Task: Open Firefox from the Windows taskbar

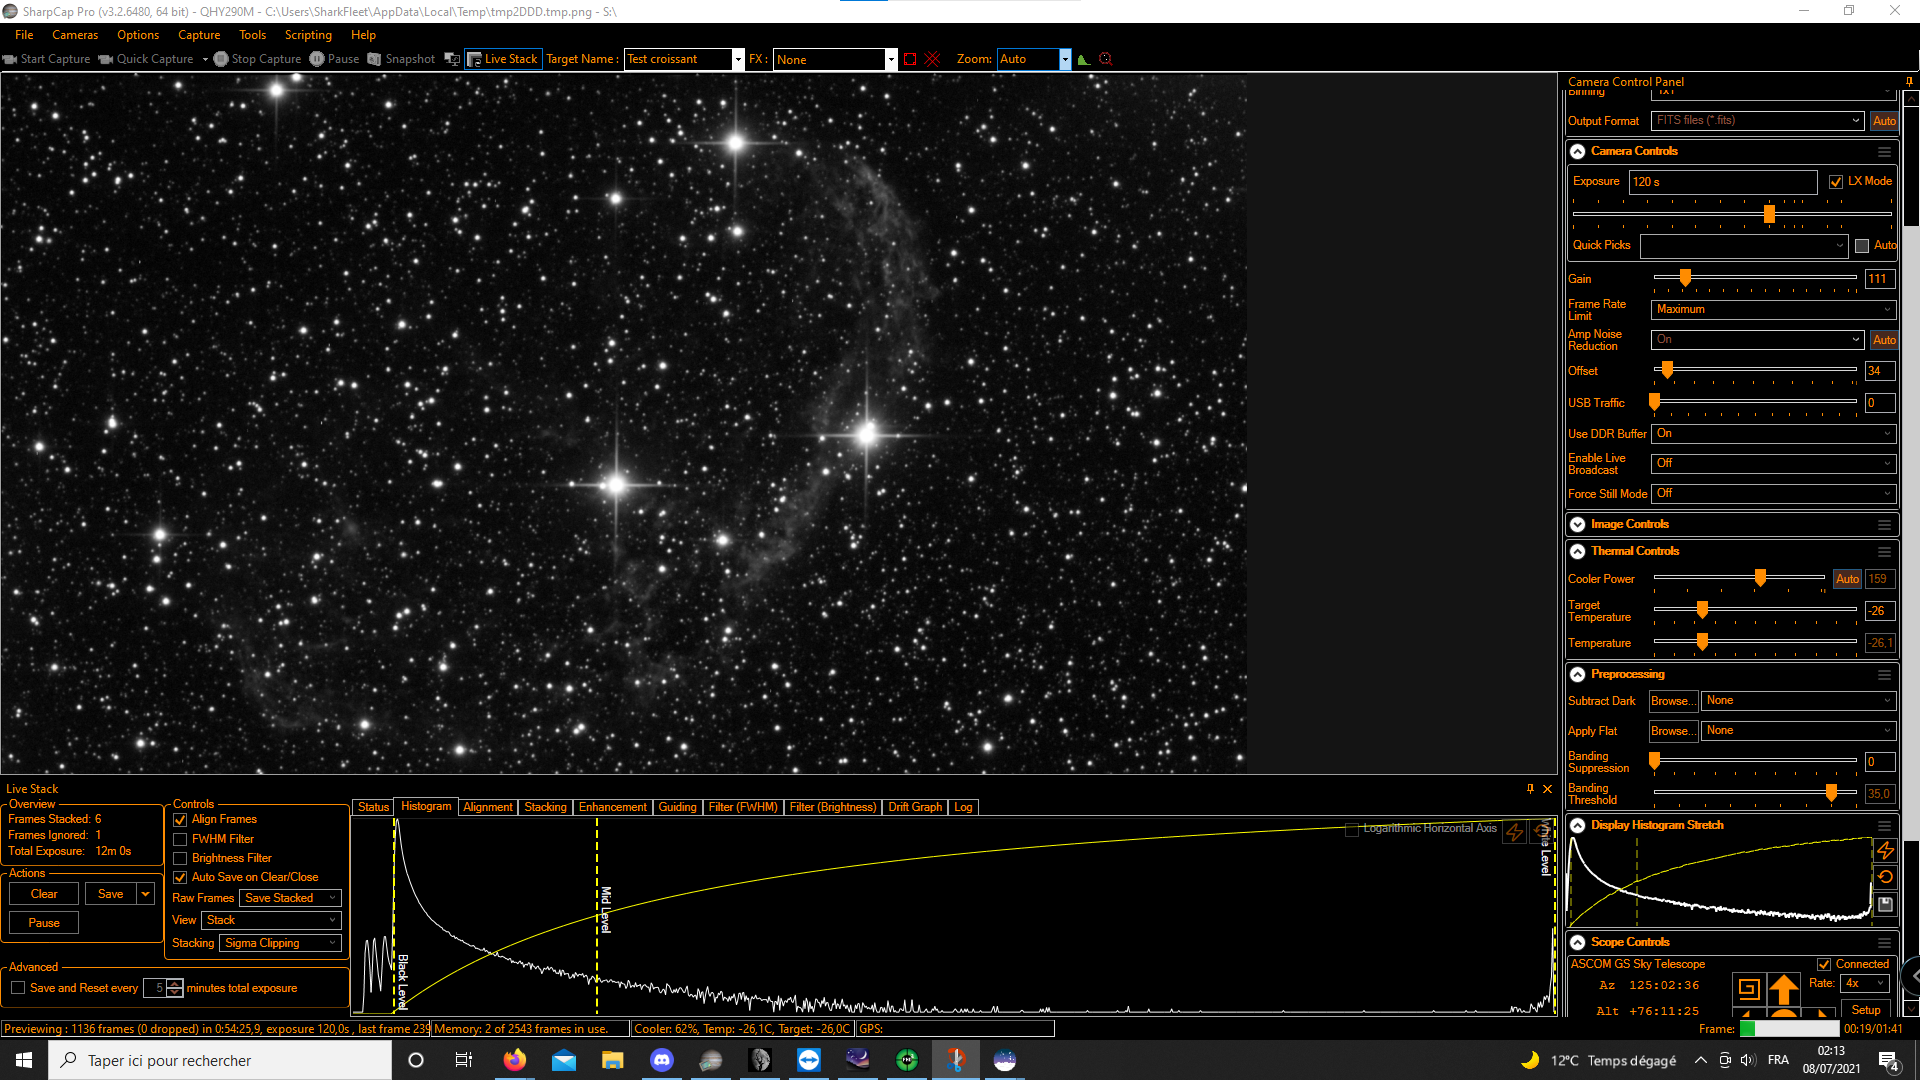Action: coord(515,1060)
